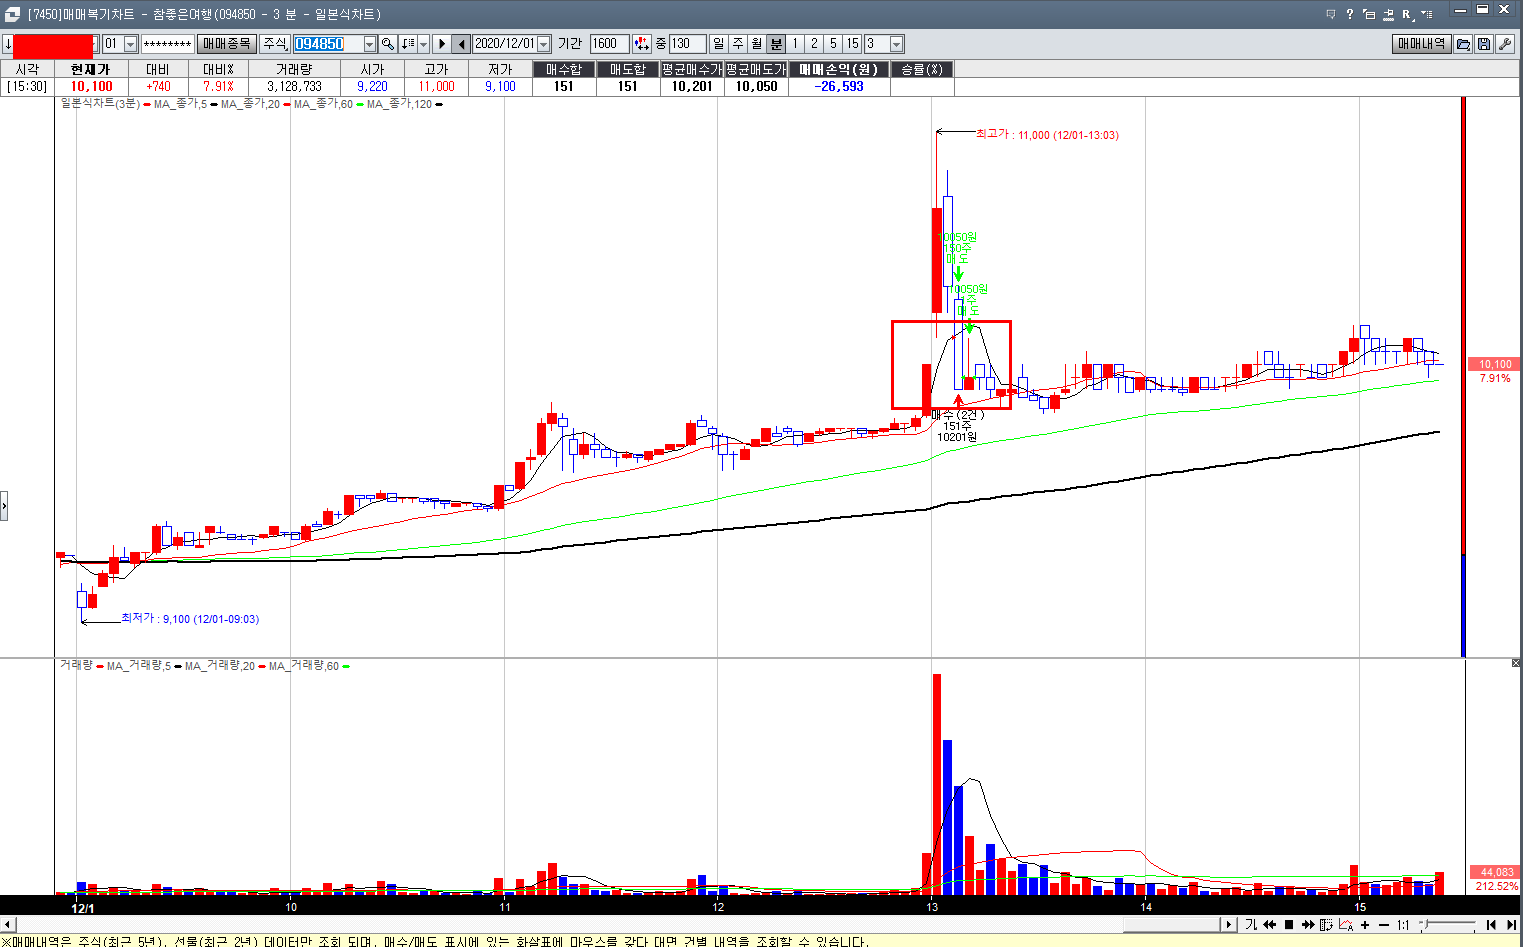Open the minute interval 3 dropdown
The image size is (1523, 947).
pyautogui.click(x=897, y=44)
